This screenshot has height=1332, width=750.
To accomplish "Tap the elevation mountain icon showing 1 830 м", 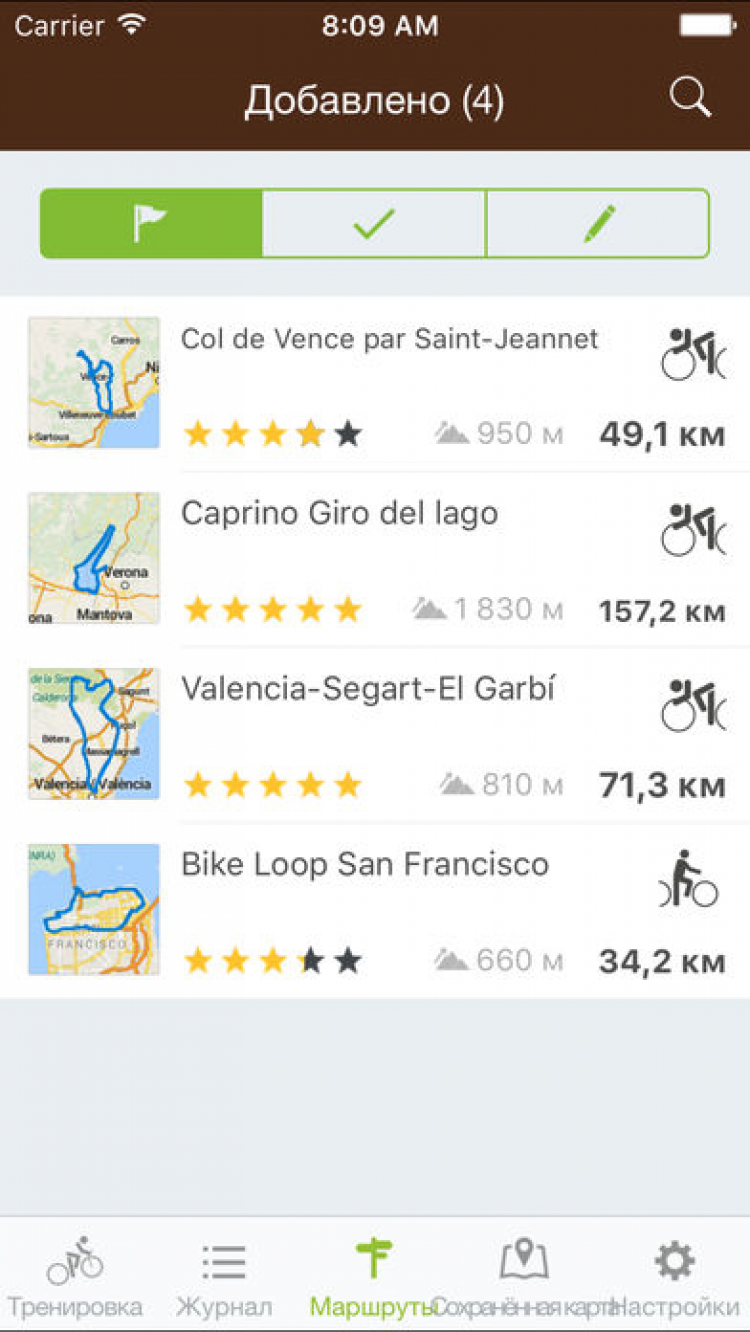I will (x=429, y=608).
